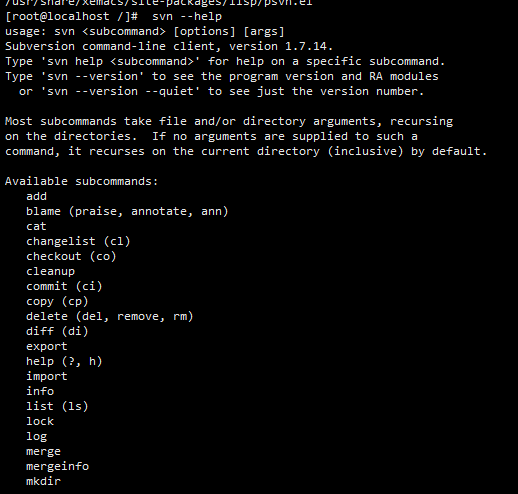Click the 'mkdir' subcommand at bottom

coord(44,481)
